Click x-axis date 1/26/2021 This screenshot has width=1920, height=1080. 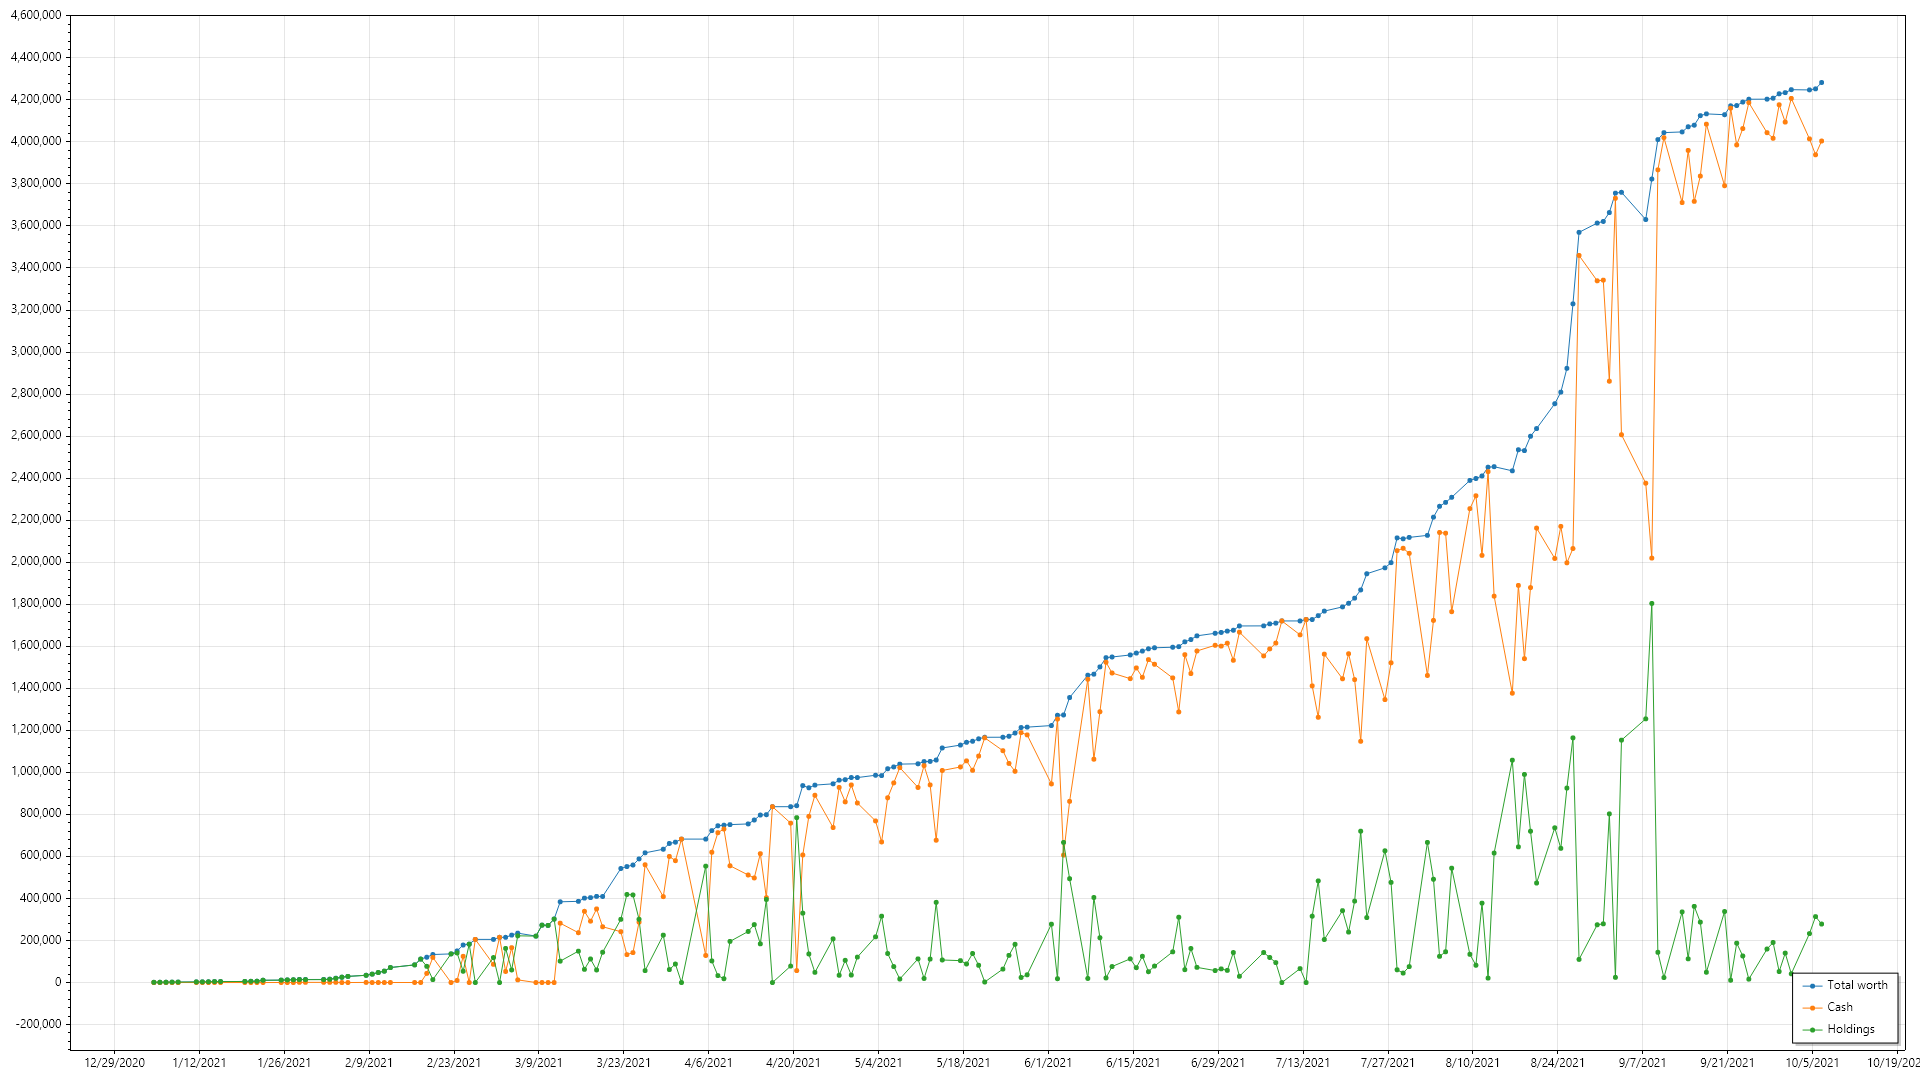click(x=284, y=1063)
